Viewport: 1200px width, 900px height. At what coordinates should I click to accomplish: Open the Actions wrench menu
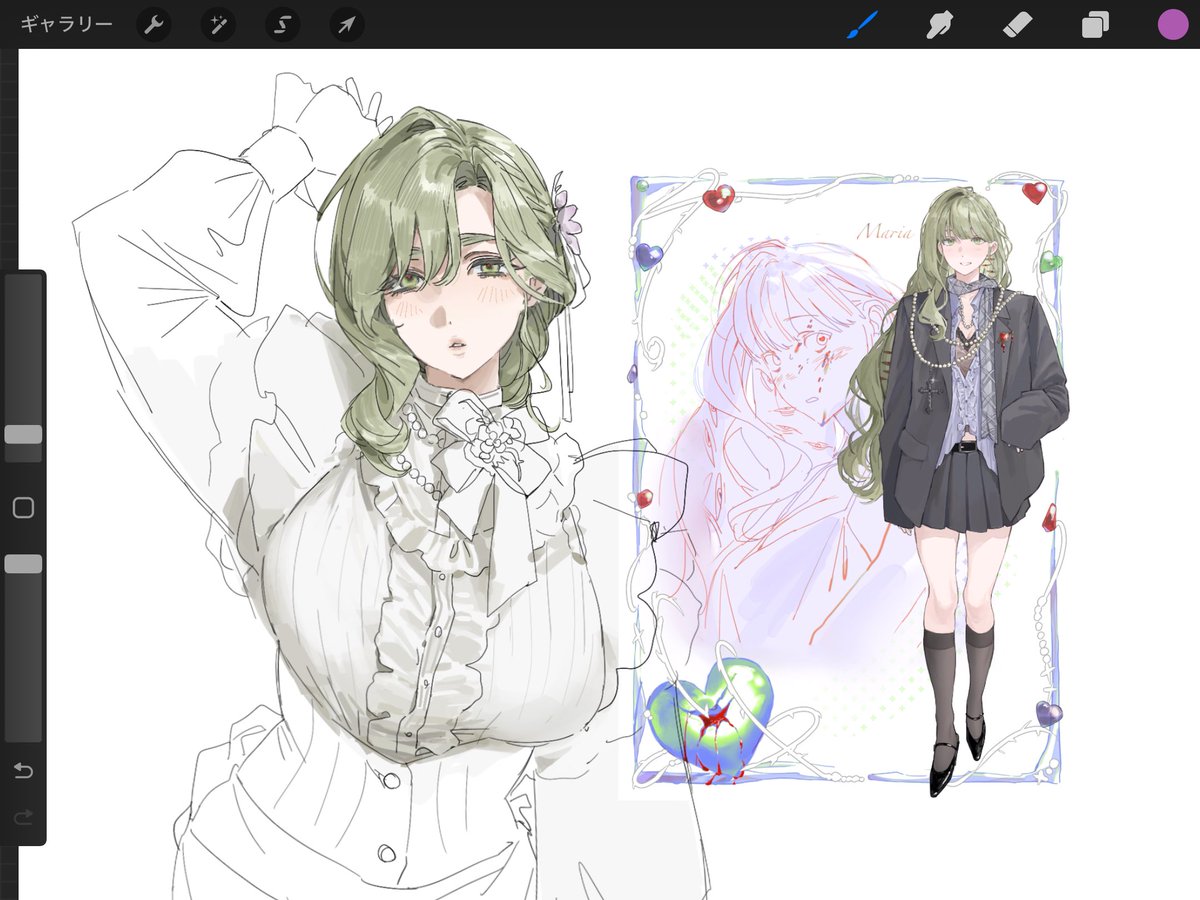(153, 24)
